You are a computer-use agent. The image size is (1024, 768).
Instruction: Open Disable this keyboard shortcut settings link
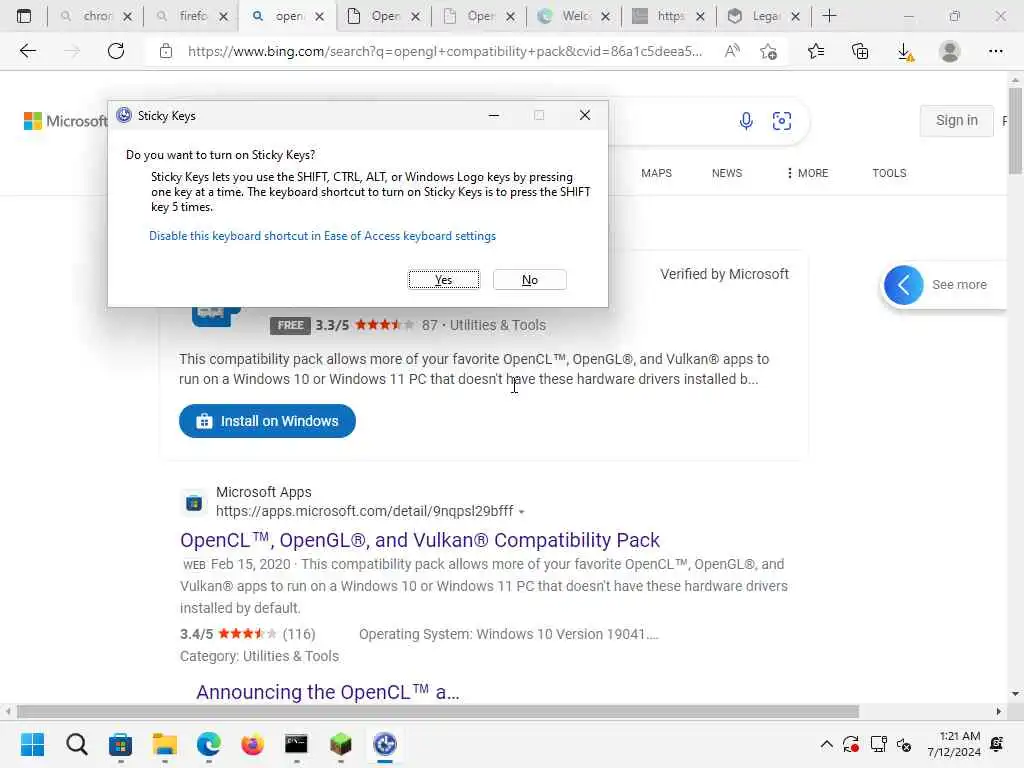(322, 236)
